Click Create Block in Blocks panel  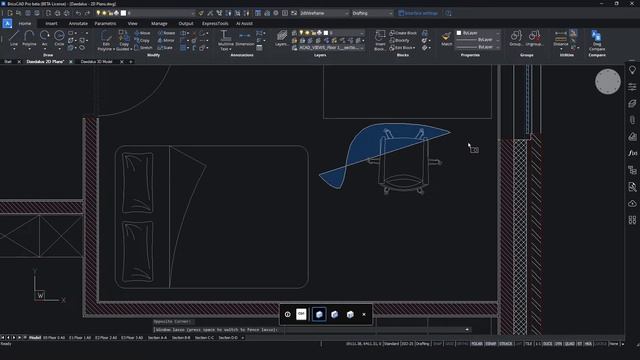[x=403, y=33]
